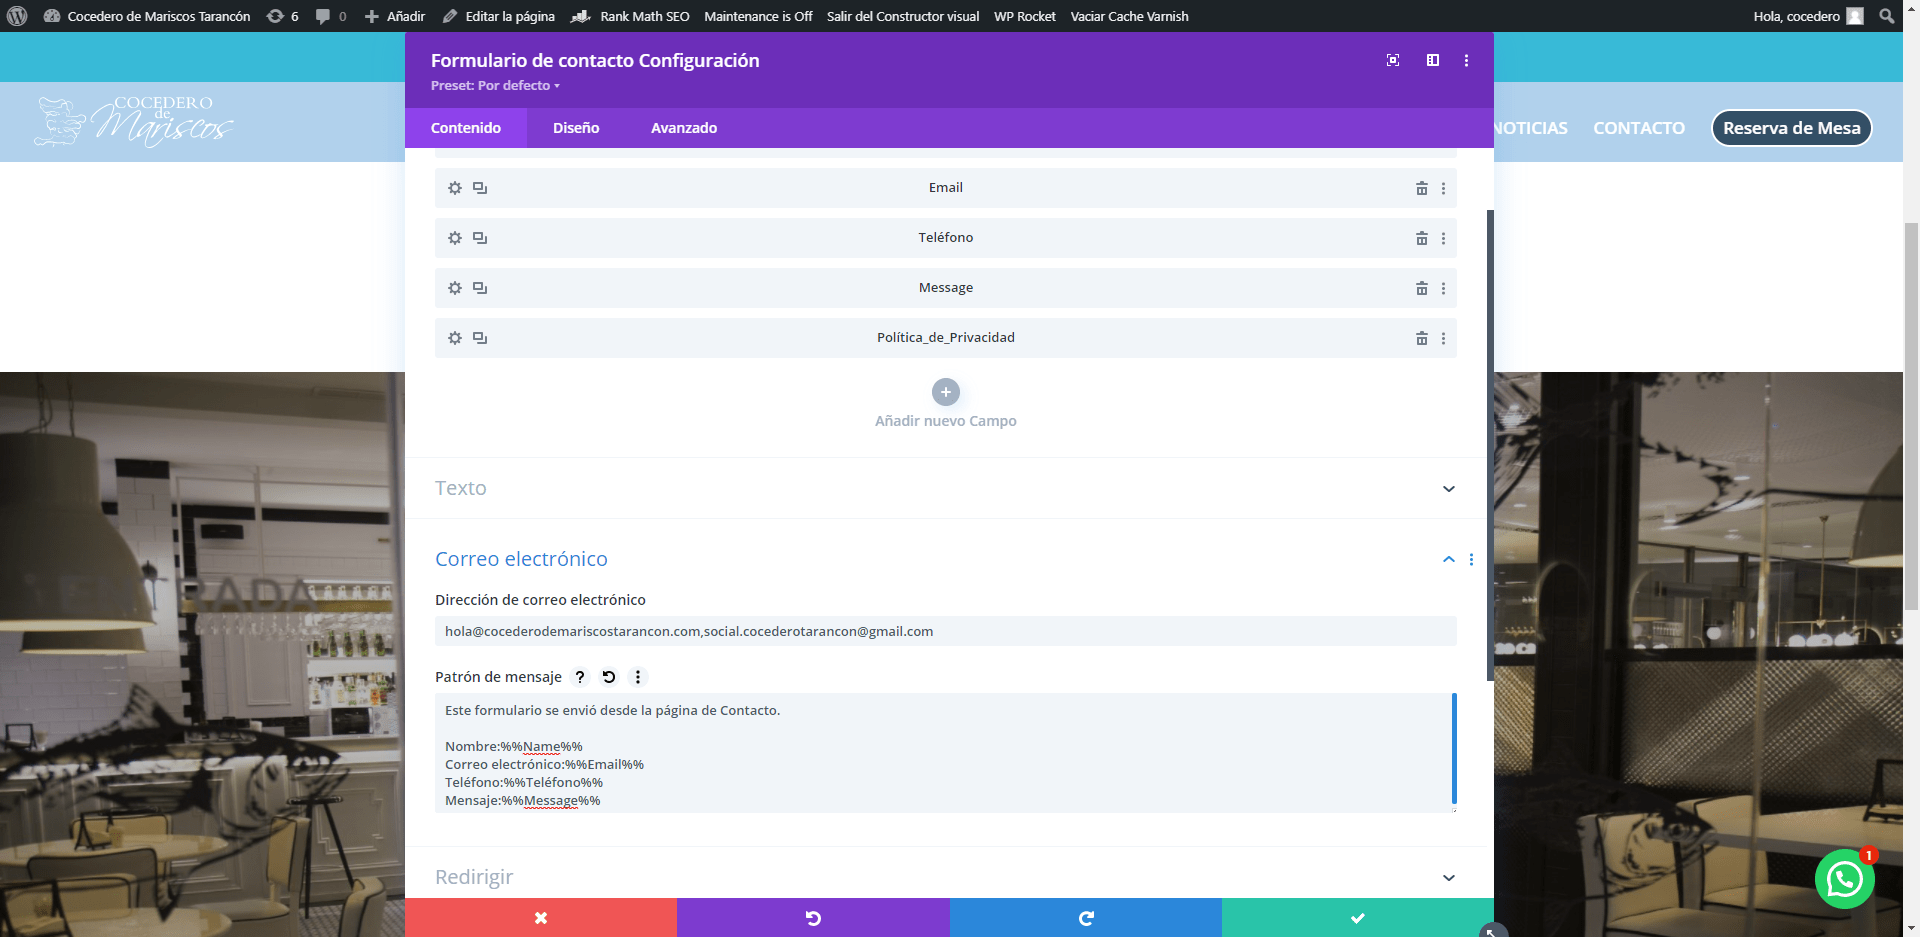The image size is (1920, 937).
Task: Open more options for Política_de_Privacidad field
Action: click(x=1443, y=338)
